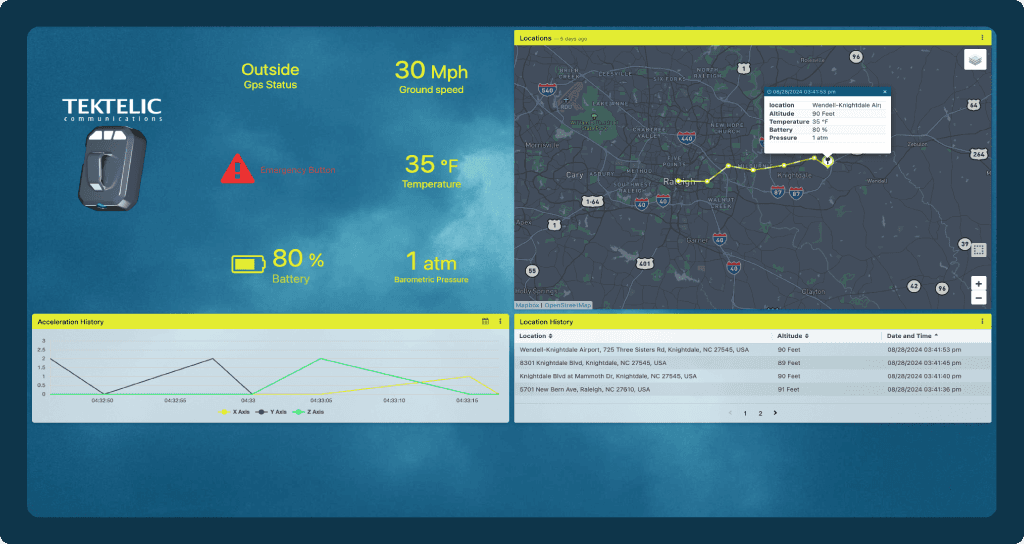This screenshot has height=544, width=1024.
Task: Go to page 1 of Location History
Action: pyautogui.click(x=745, y=413)
